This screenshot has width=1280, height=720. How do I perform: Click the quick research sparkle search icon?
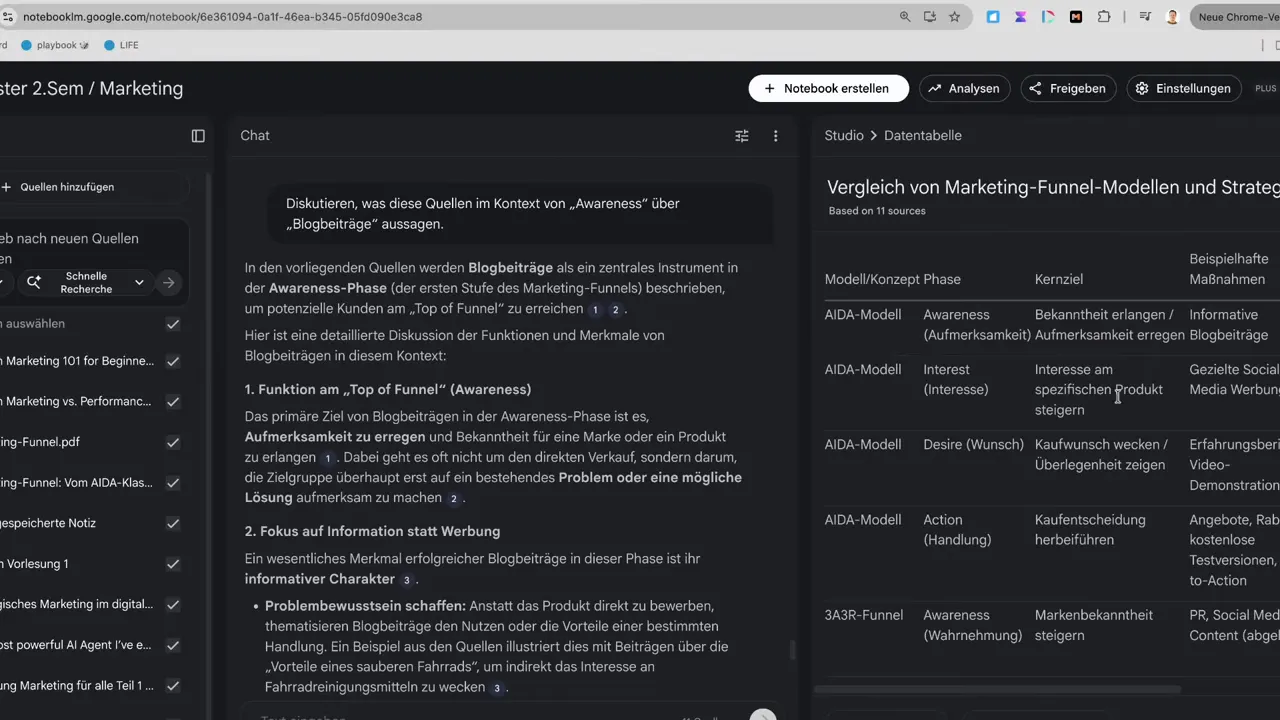[x=33, y=282]
